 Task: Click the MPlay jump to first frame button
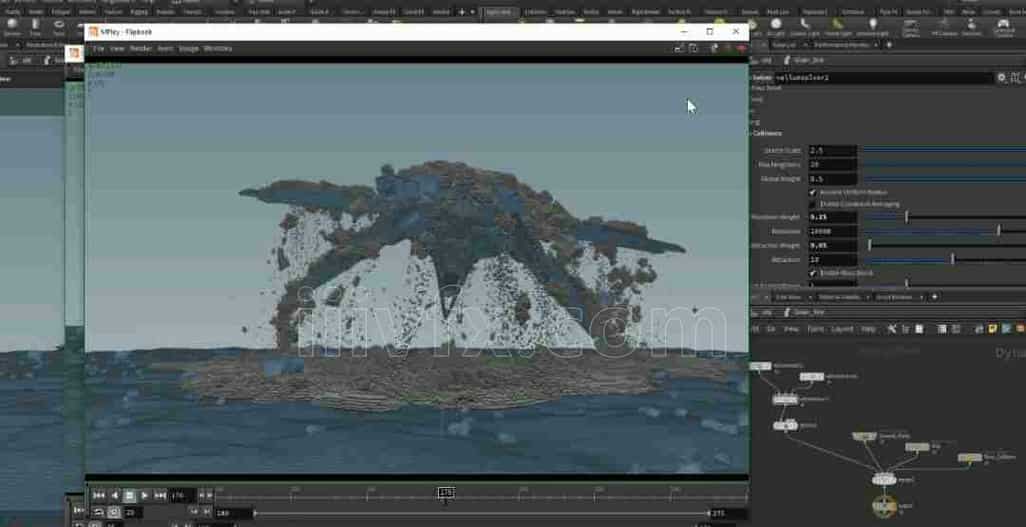click(98, 495)
